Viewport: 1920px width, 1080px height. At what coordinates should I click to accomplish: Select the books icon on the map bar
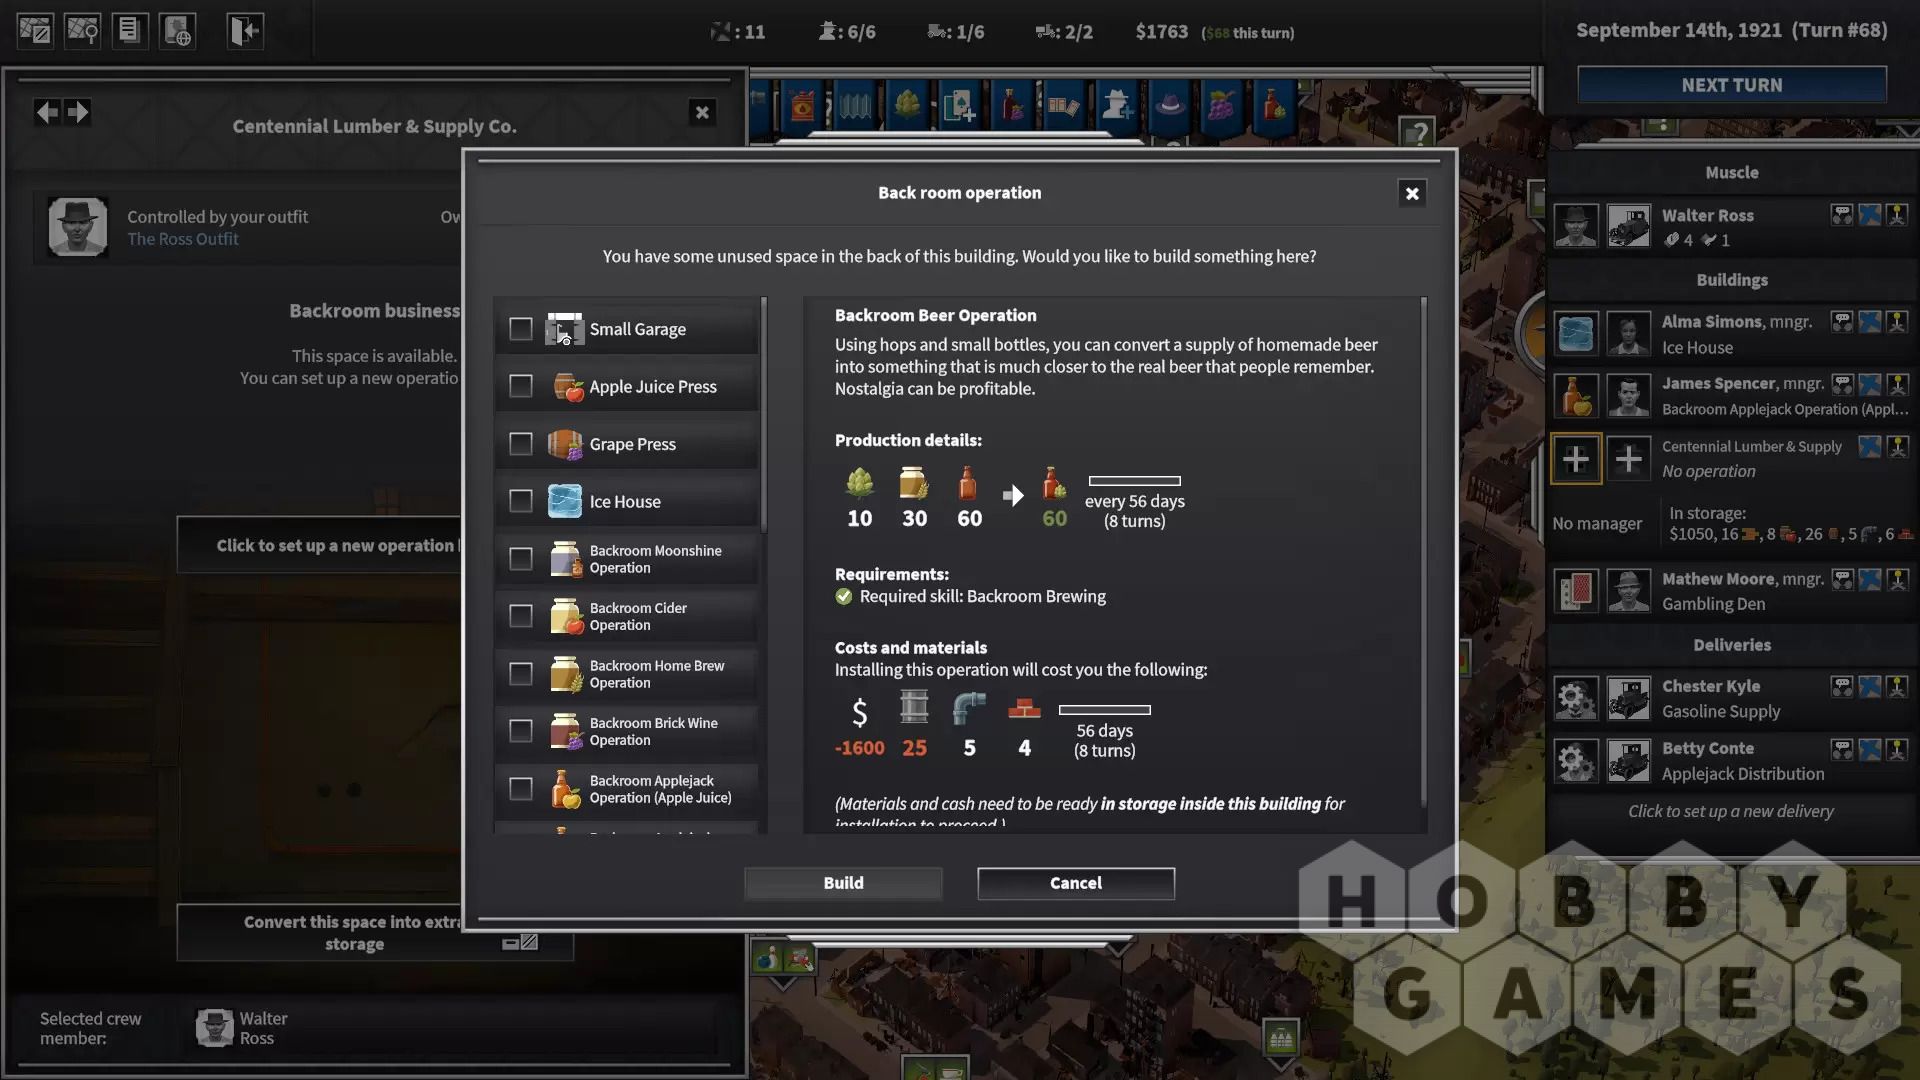[1064, 103]
